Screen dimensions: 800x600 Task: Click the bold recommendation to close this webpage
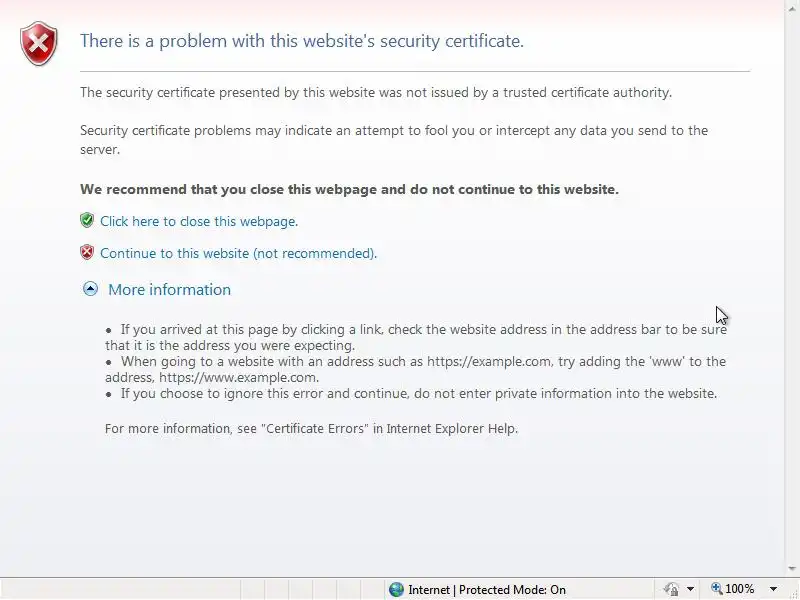(x=349, y=189)
